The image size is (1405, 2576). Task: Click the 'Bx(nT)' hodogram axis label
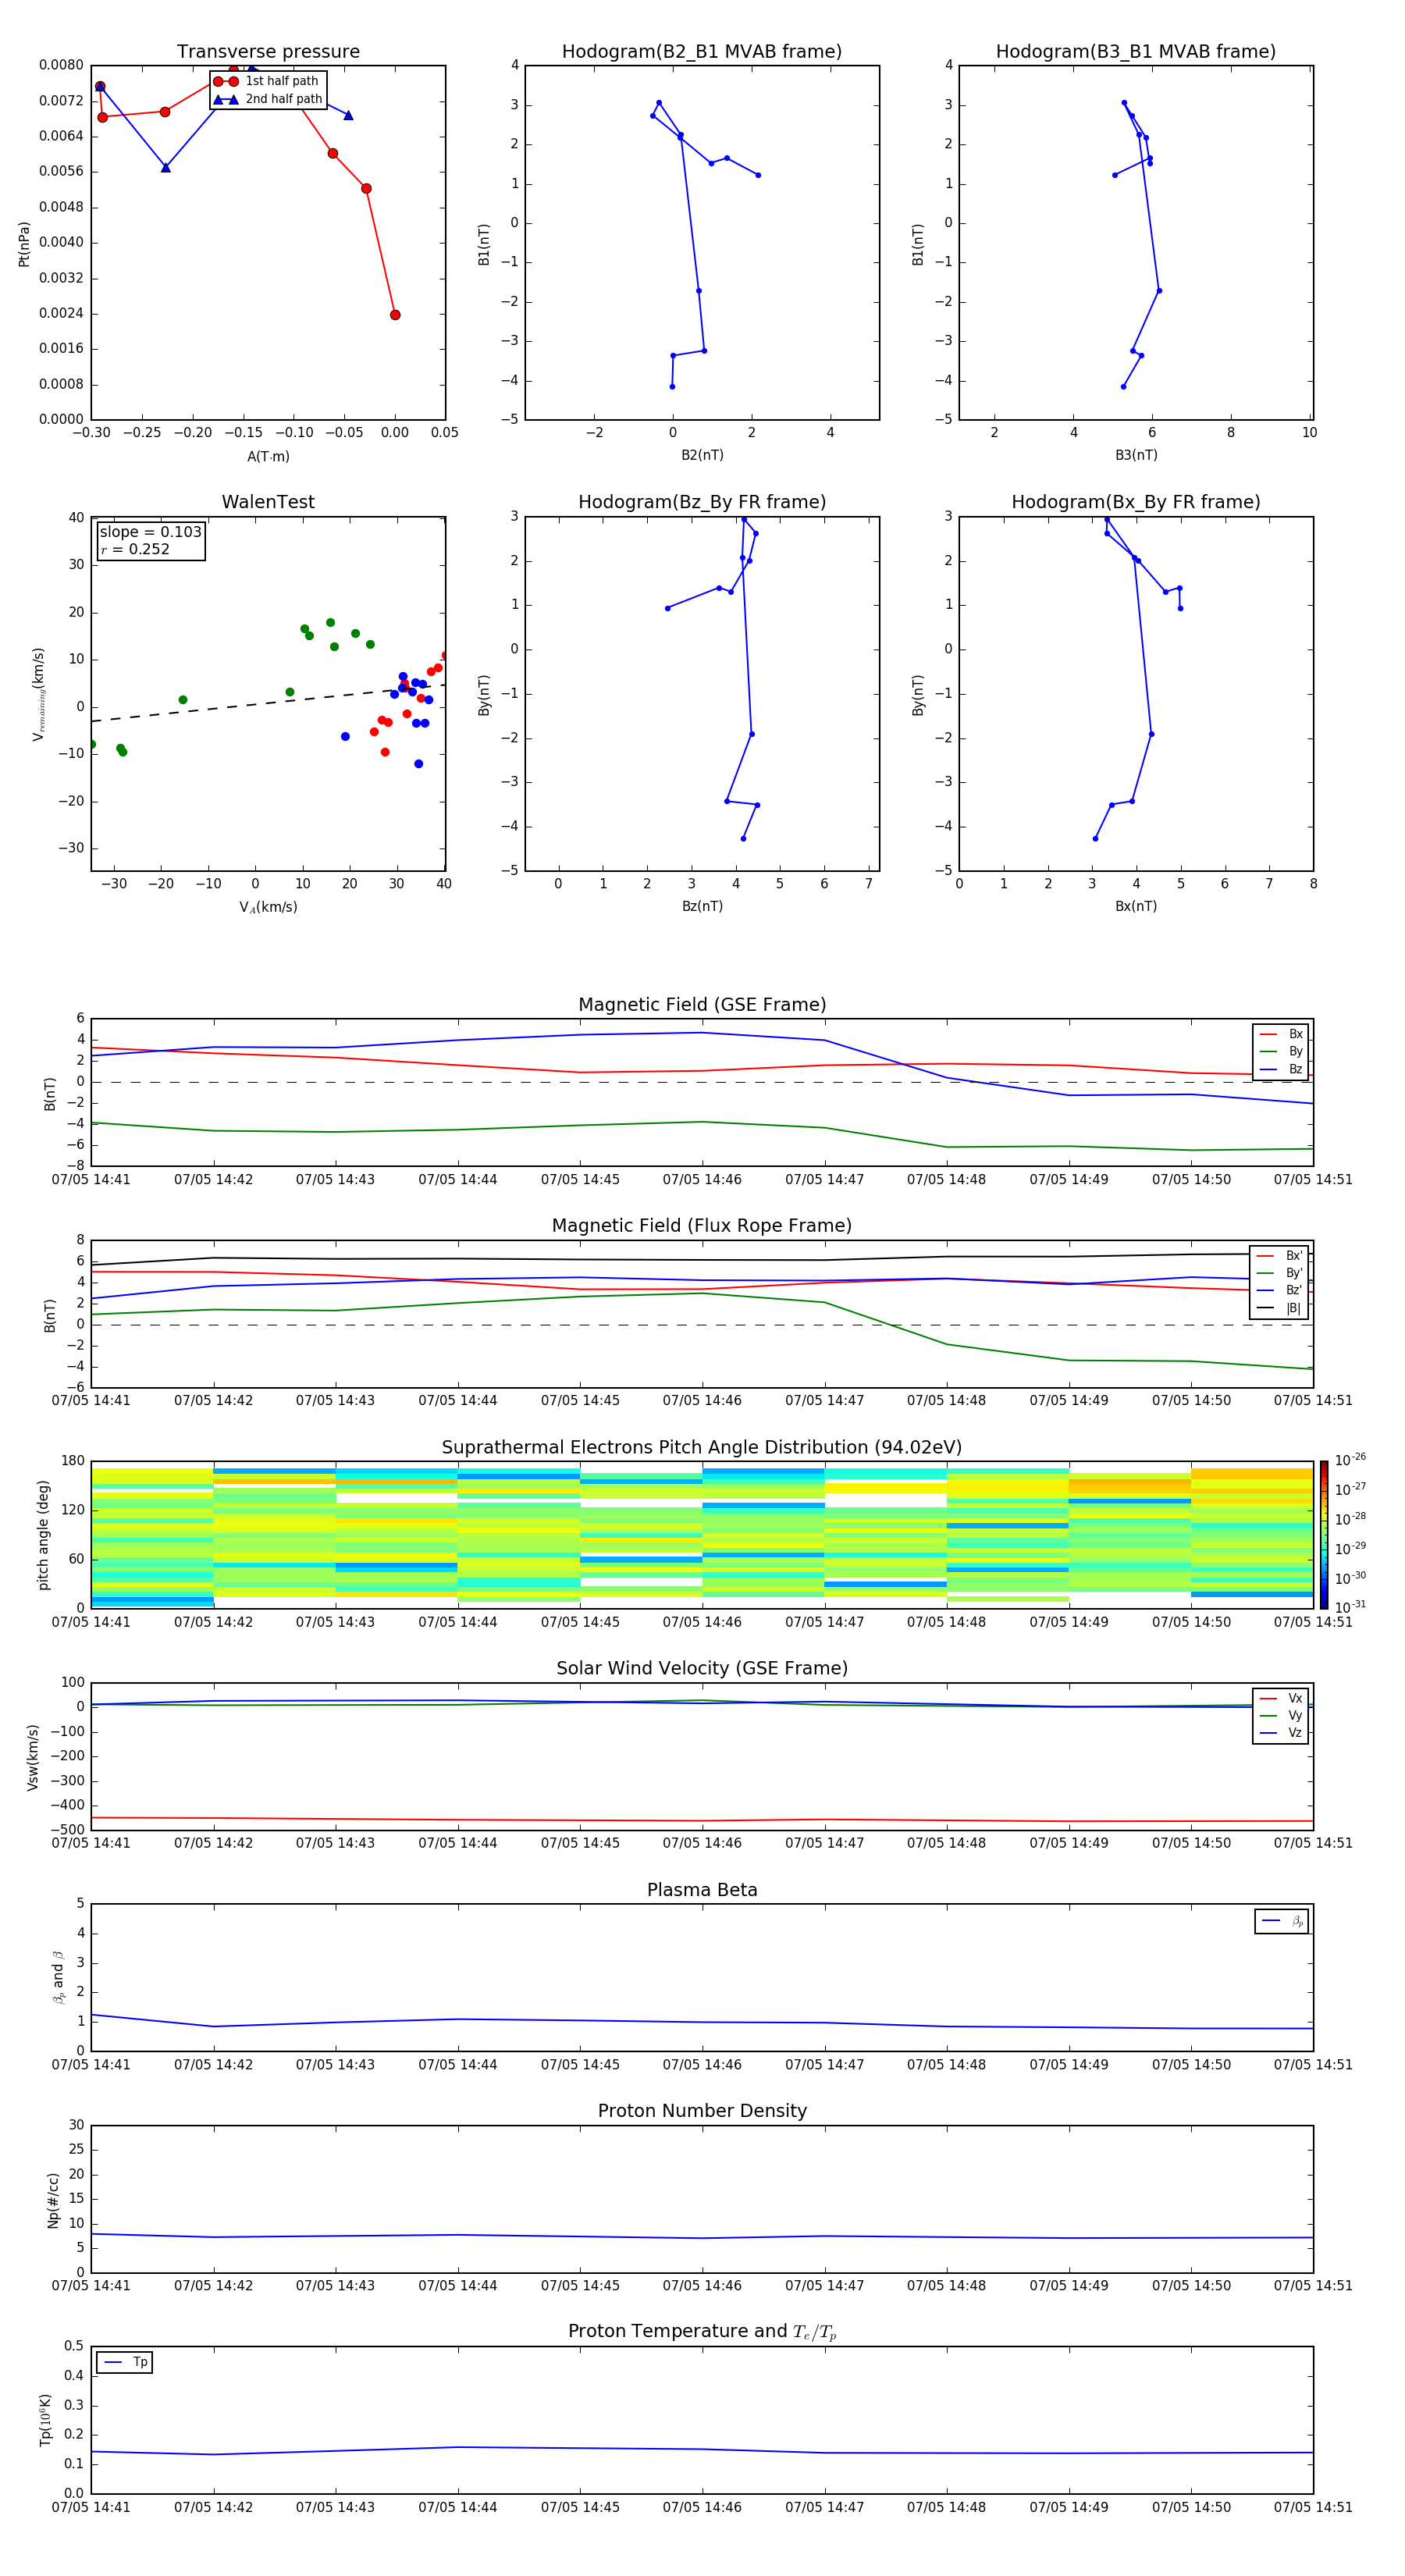(x=1136, y=906)
